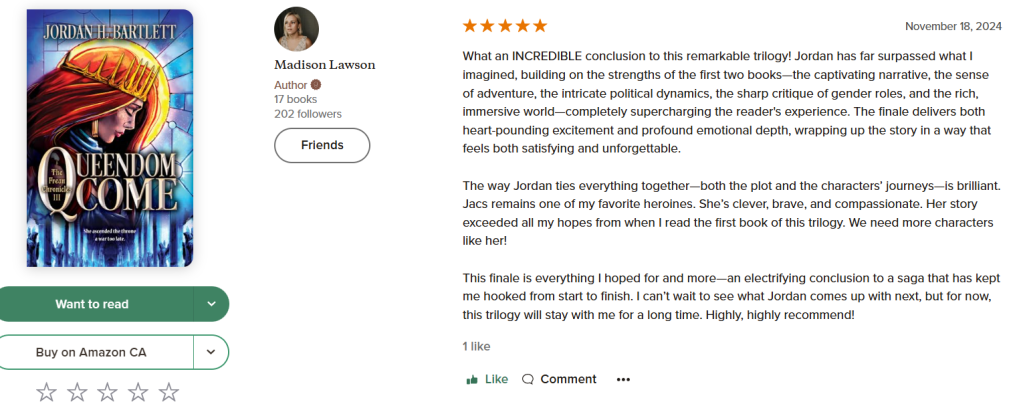Click the Want to read button
Viewport: 1023px width, 410px height.
click(x=92, y=304)
